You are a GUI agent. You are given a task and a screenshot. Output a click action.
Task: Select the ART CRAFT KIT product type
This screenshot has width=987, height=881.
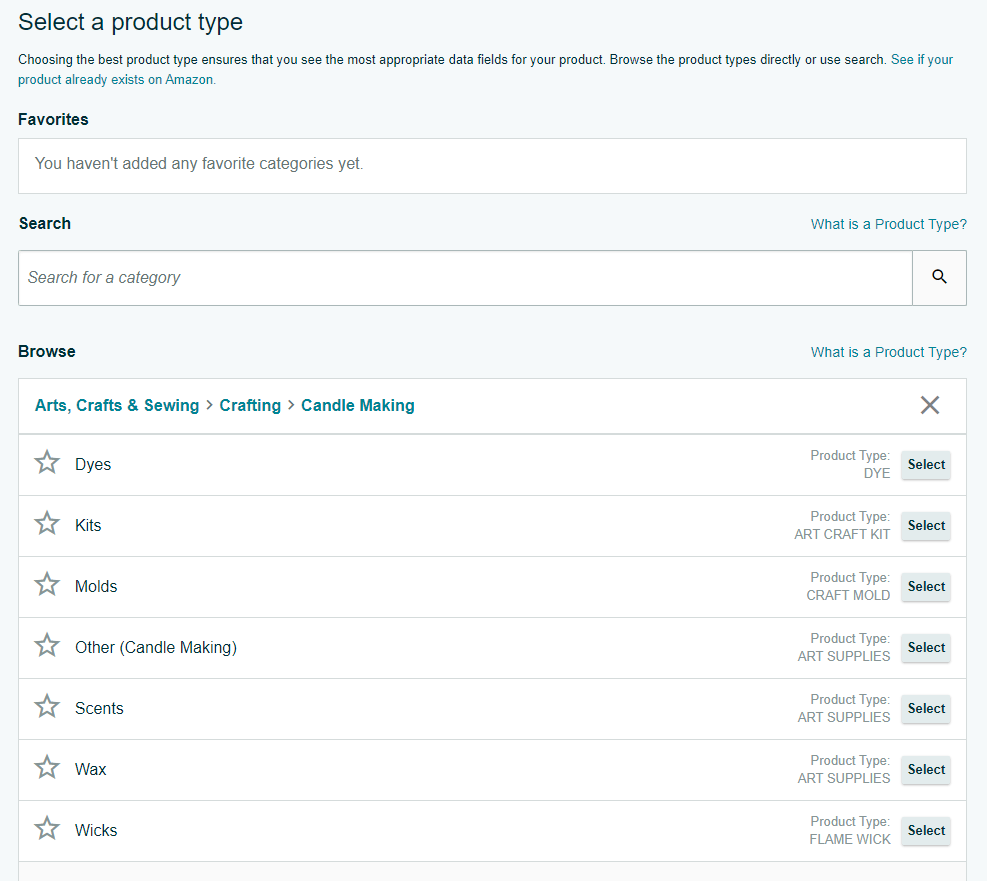point(925,526)
